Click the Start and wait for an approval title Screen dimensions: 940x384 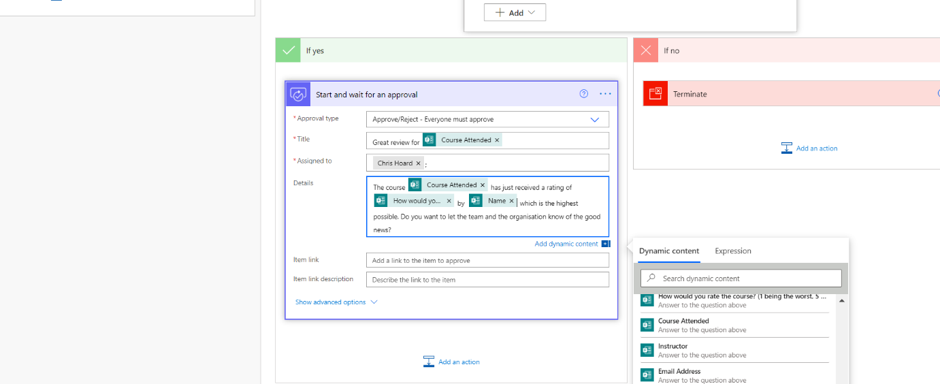[366, 95]
